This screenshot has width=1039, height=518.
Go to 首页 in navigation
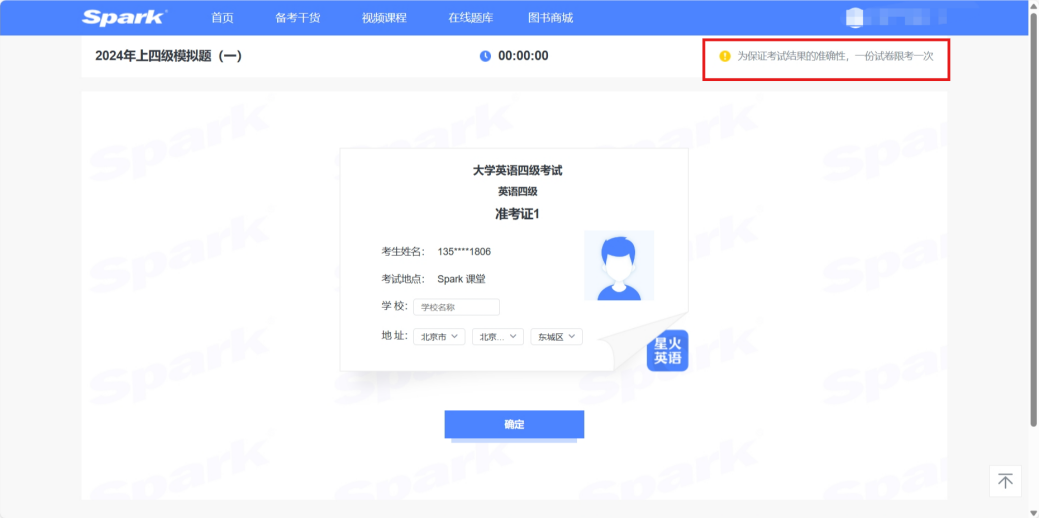pos(223,18)
